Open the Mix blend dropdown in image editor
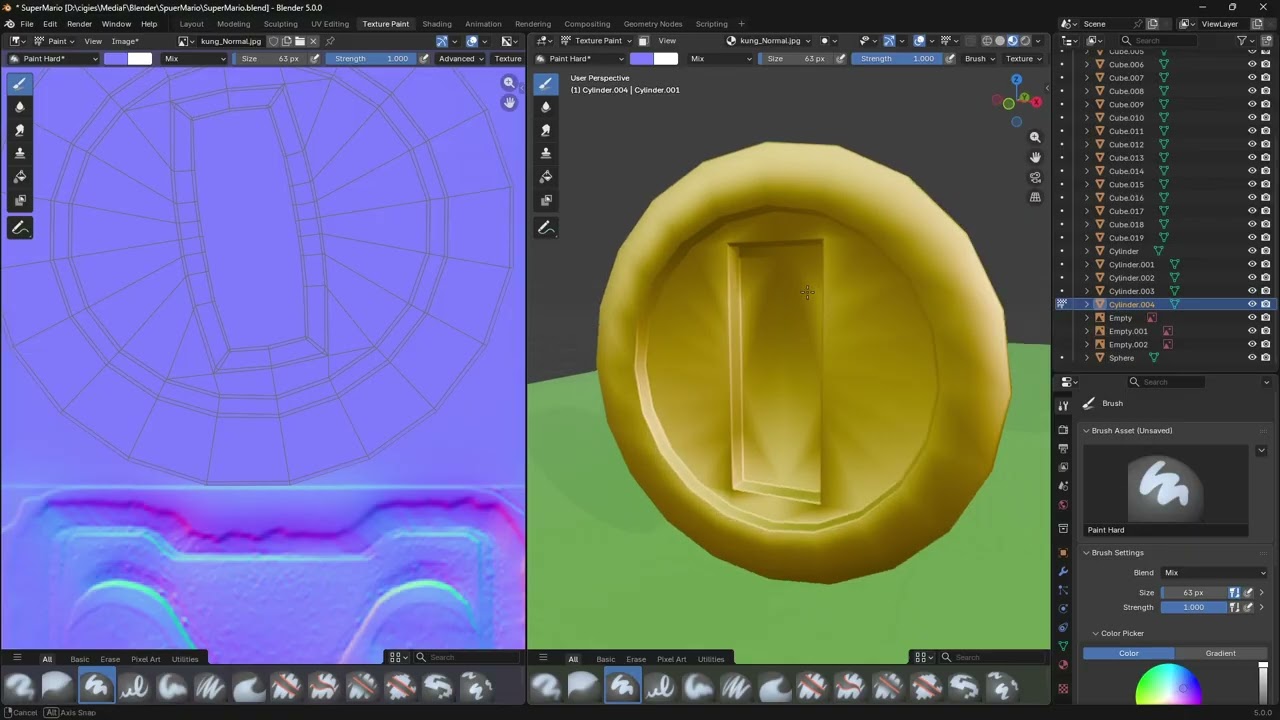The height and width of the screenshot is (720, 1280). (x=195, y=58)
